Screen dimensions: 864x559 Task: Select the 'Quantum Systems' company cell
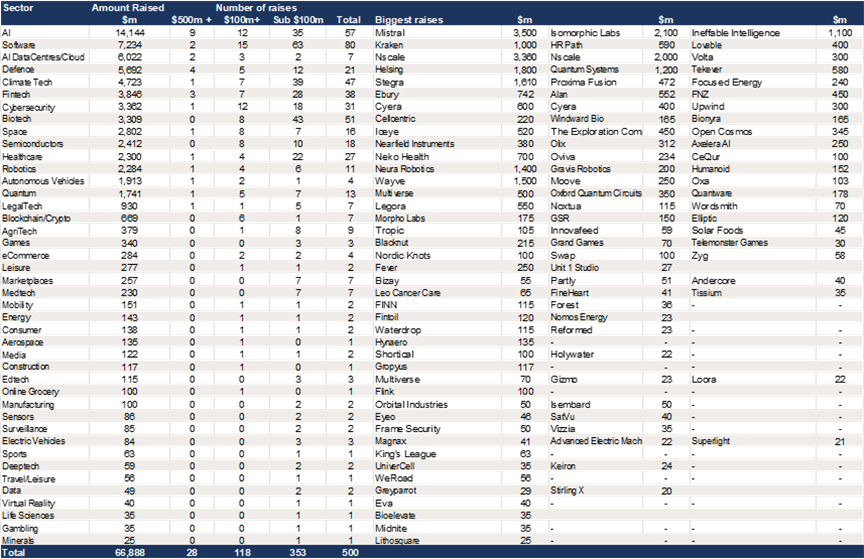tap(585, 69)
